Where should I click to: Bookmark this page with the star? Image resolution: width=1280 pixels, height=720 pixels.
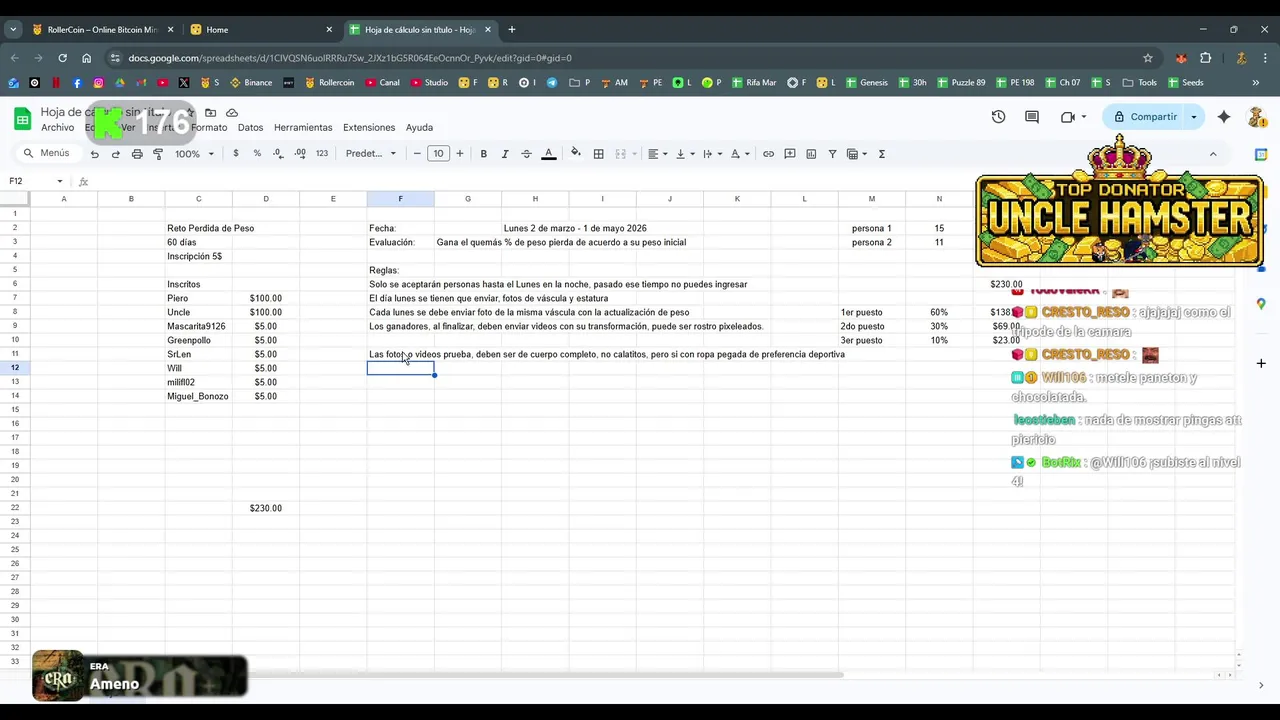(x=1148, y=58)
